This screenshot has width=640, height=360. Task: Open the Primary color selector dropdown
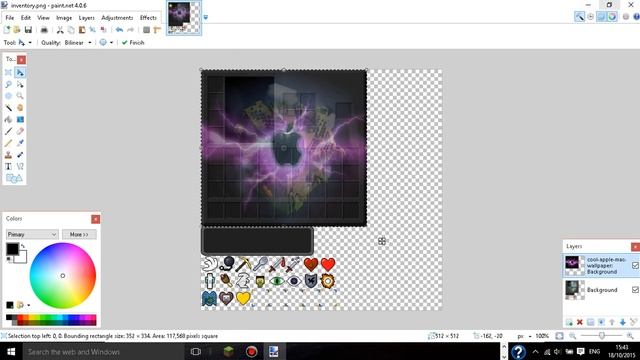coord(31,234)
